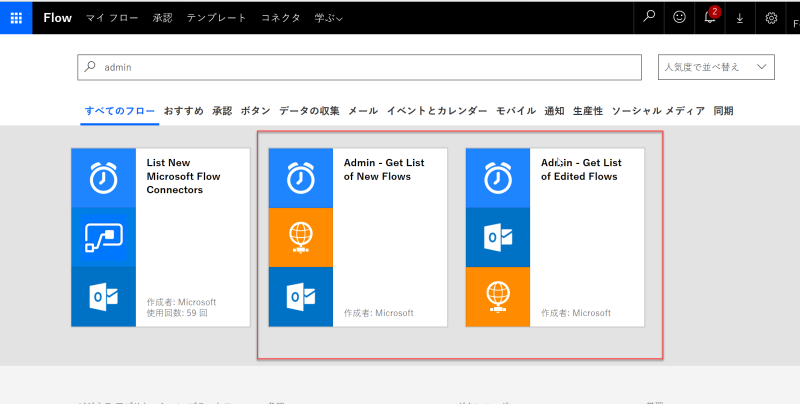The image size is (800, 404).
Task: Open Admin - Get List of Edited Flows template
Action: point(555,237)
